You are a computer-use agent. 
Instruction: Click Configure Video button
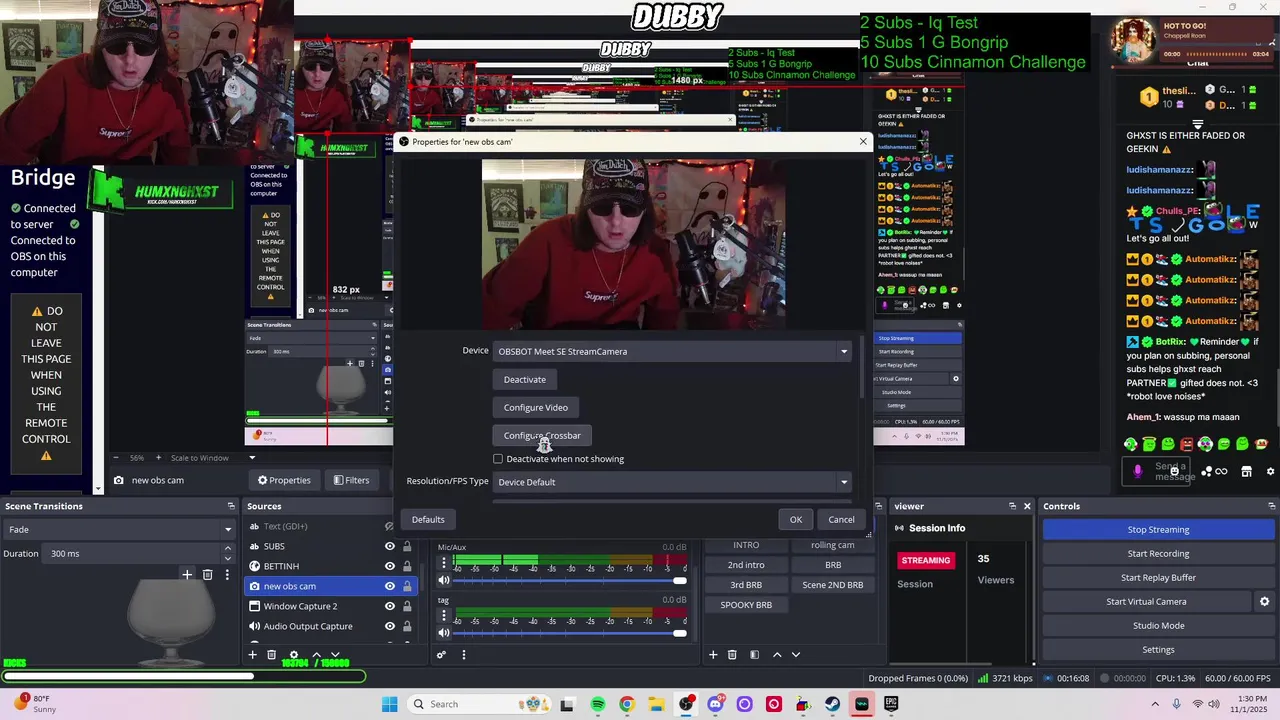point(536,408)
